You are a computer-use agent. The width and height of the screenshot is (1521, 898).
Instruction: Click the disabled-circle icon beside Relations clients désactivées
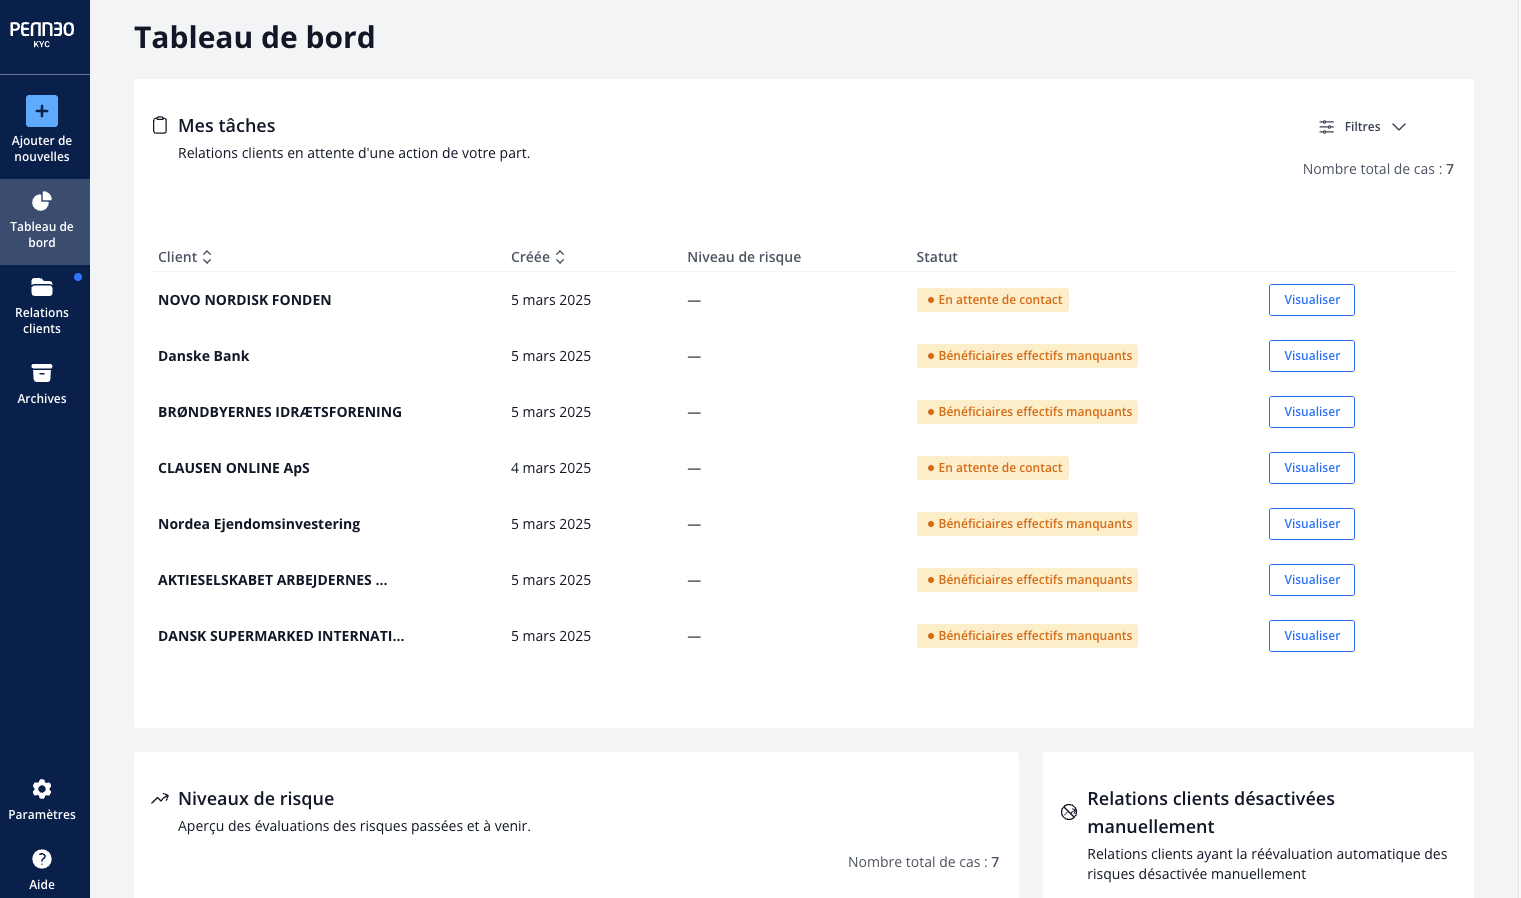pos(1069,812)
